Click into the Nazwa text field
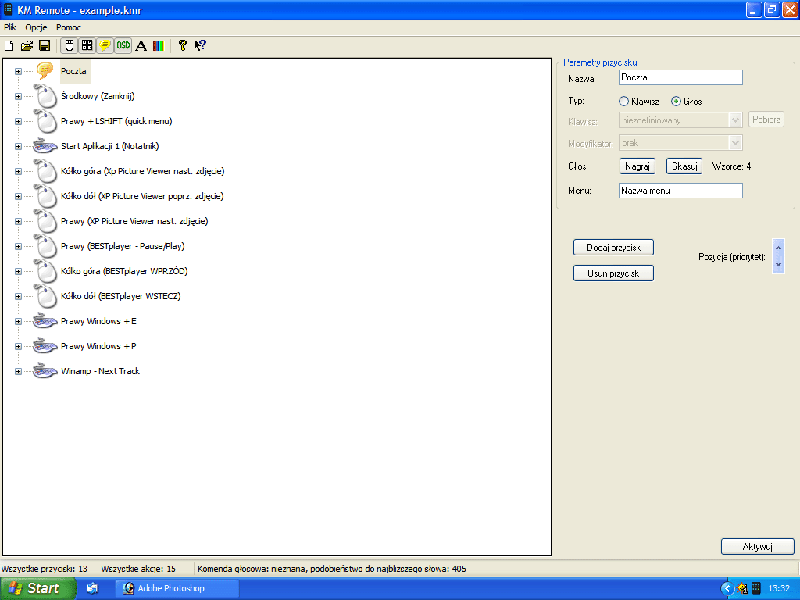Screen dimensions: 800x600 tap(680, 77)
